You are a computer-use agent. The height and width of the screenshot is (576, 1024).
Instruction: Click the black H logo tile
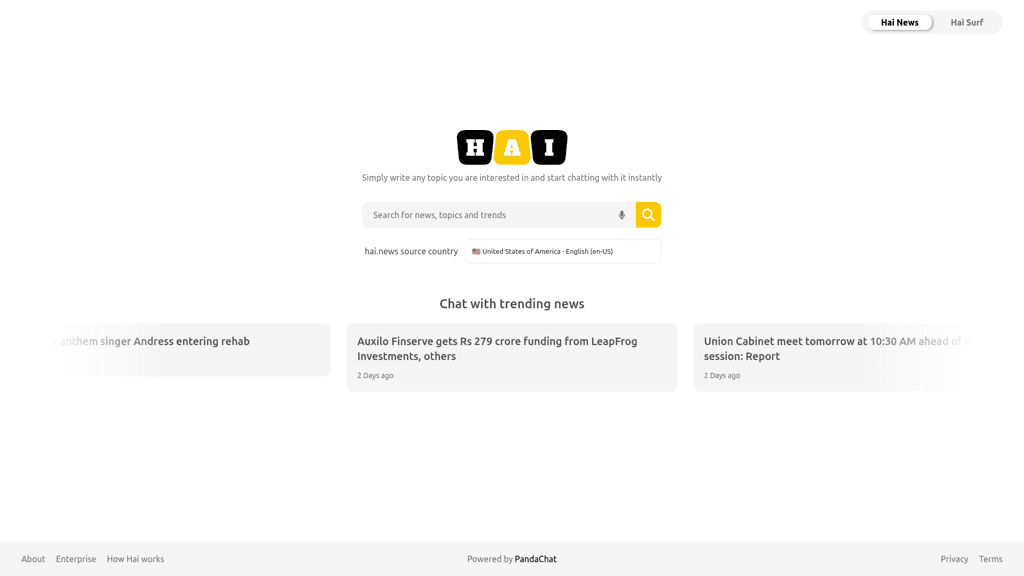[x=475, y=148]
